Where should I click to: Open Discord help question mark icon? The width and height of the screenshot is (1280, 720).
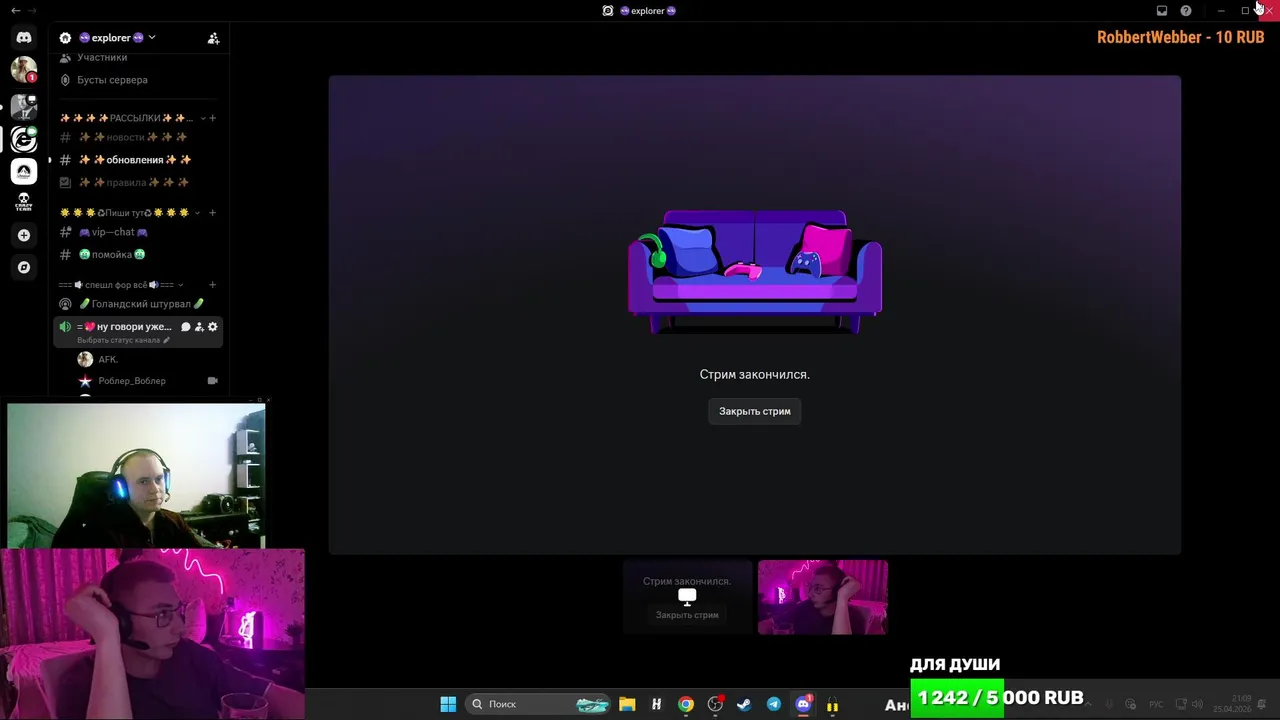pyautogui.click(x=1186, y=11)
